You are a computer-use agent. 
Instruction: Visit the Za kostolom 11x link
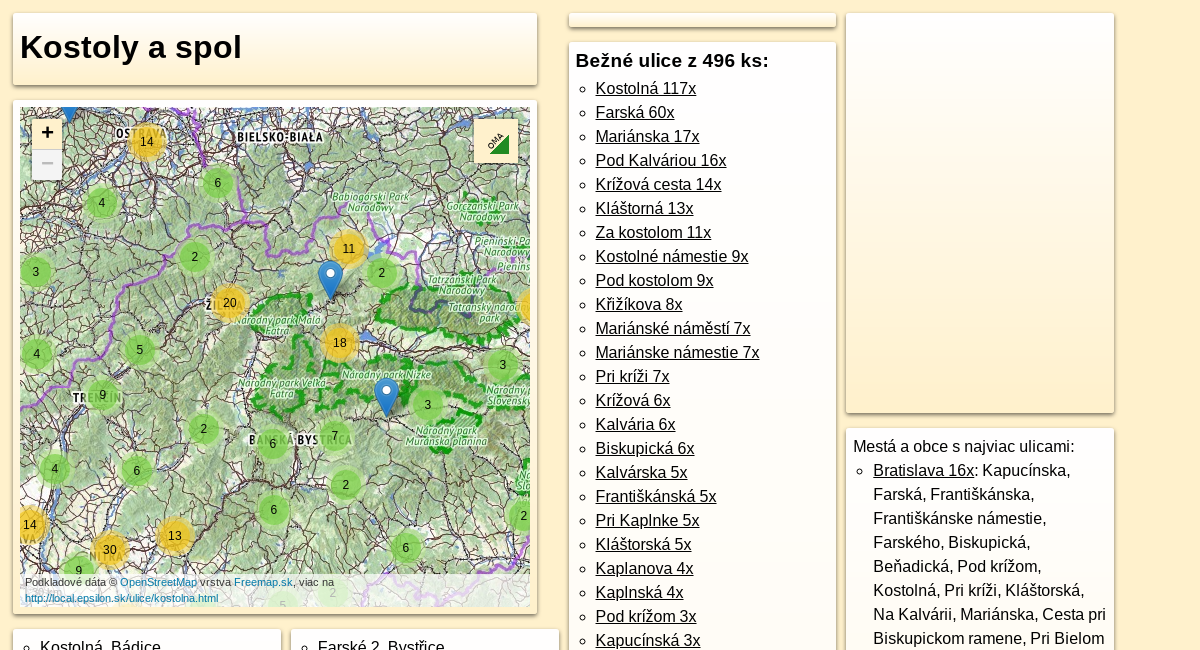653,232
